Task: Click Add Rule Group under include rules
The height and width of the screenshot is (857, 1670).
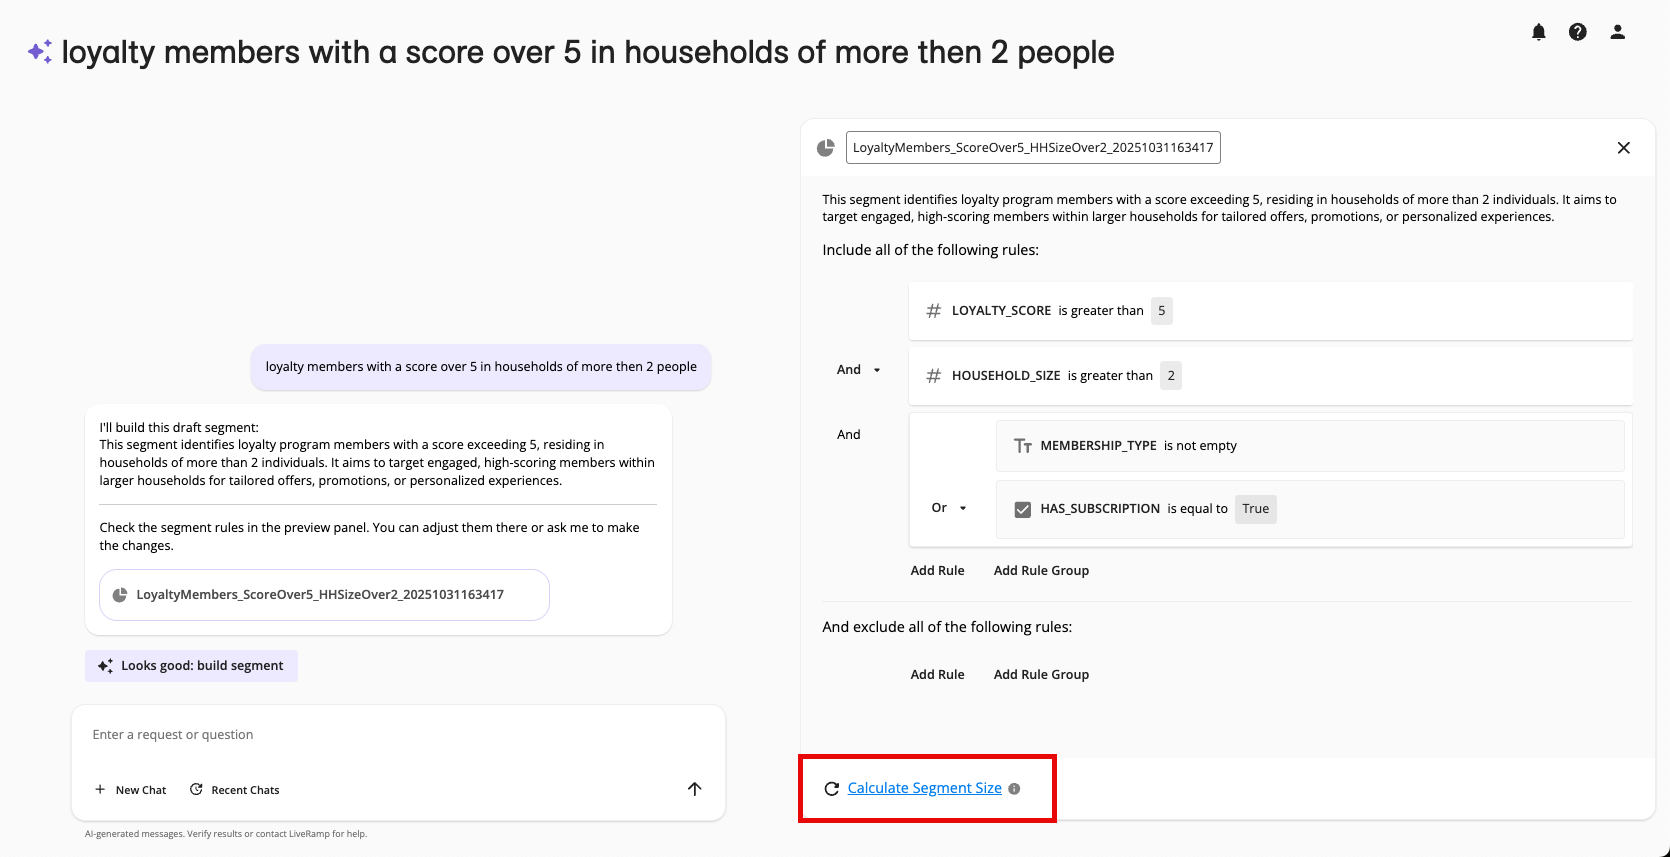Action: [1041, 571]
